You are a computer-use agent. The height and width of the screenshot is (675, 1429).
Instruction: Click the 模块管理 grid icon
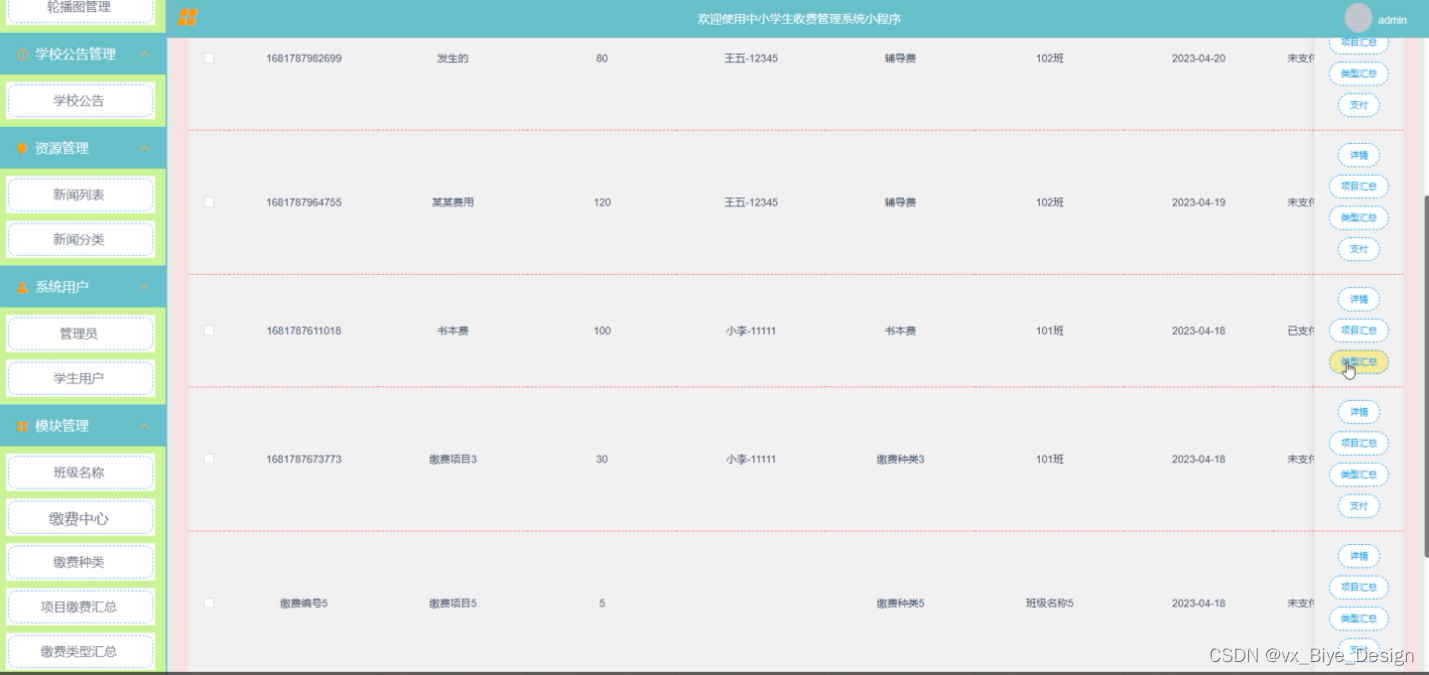[22, 426]
